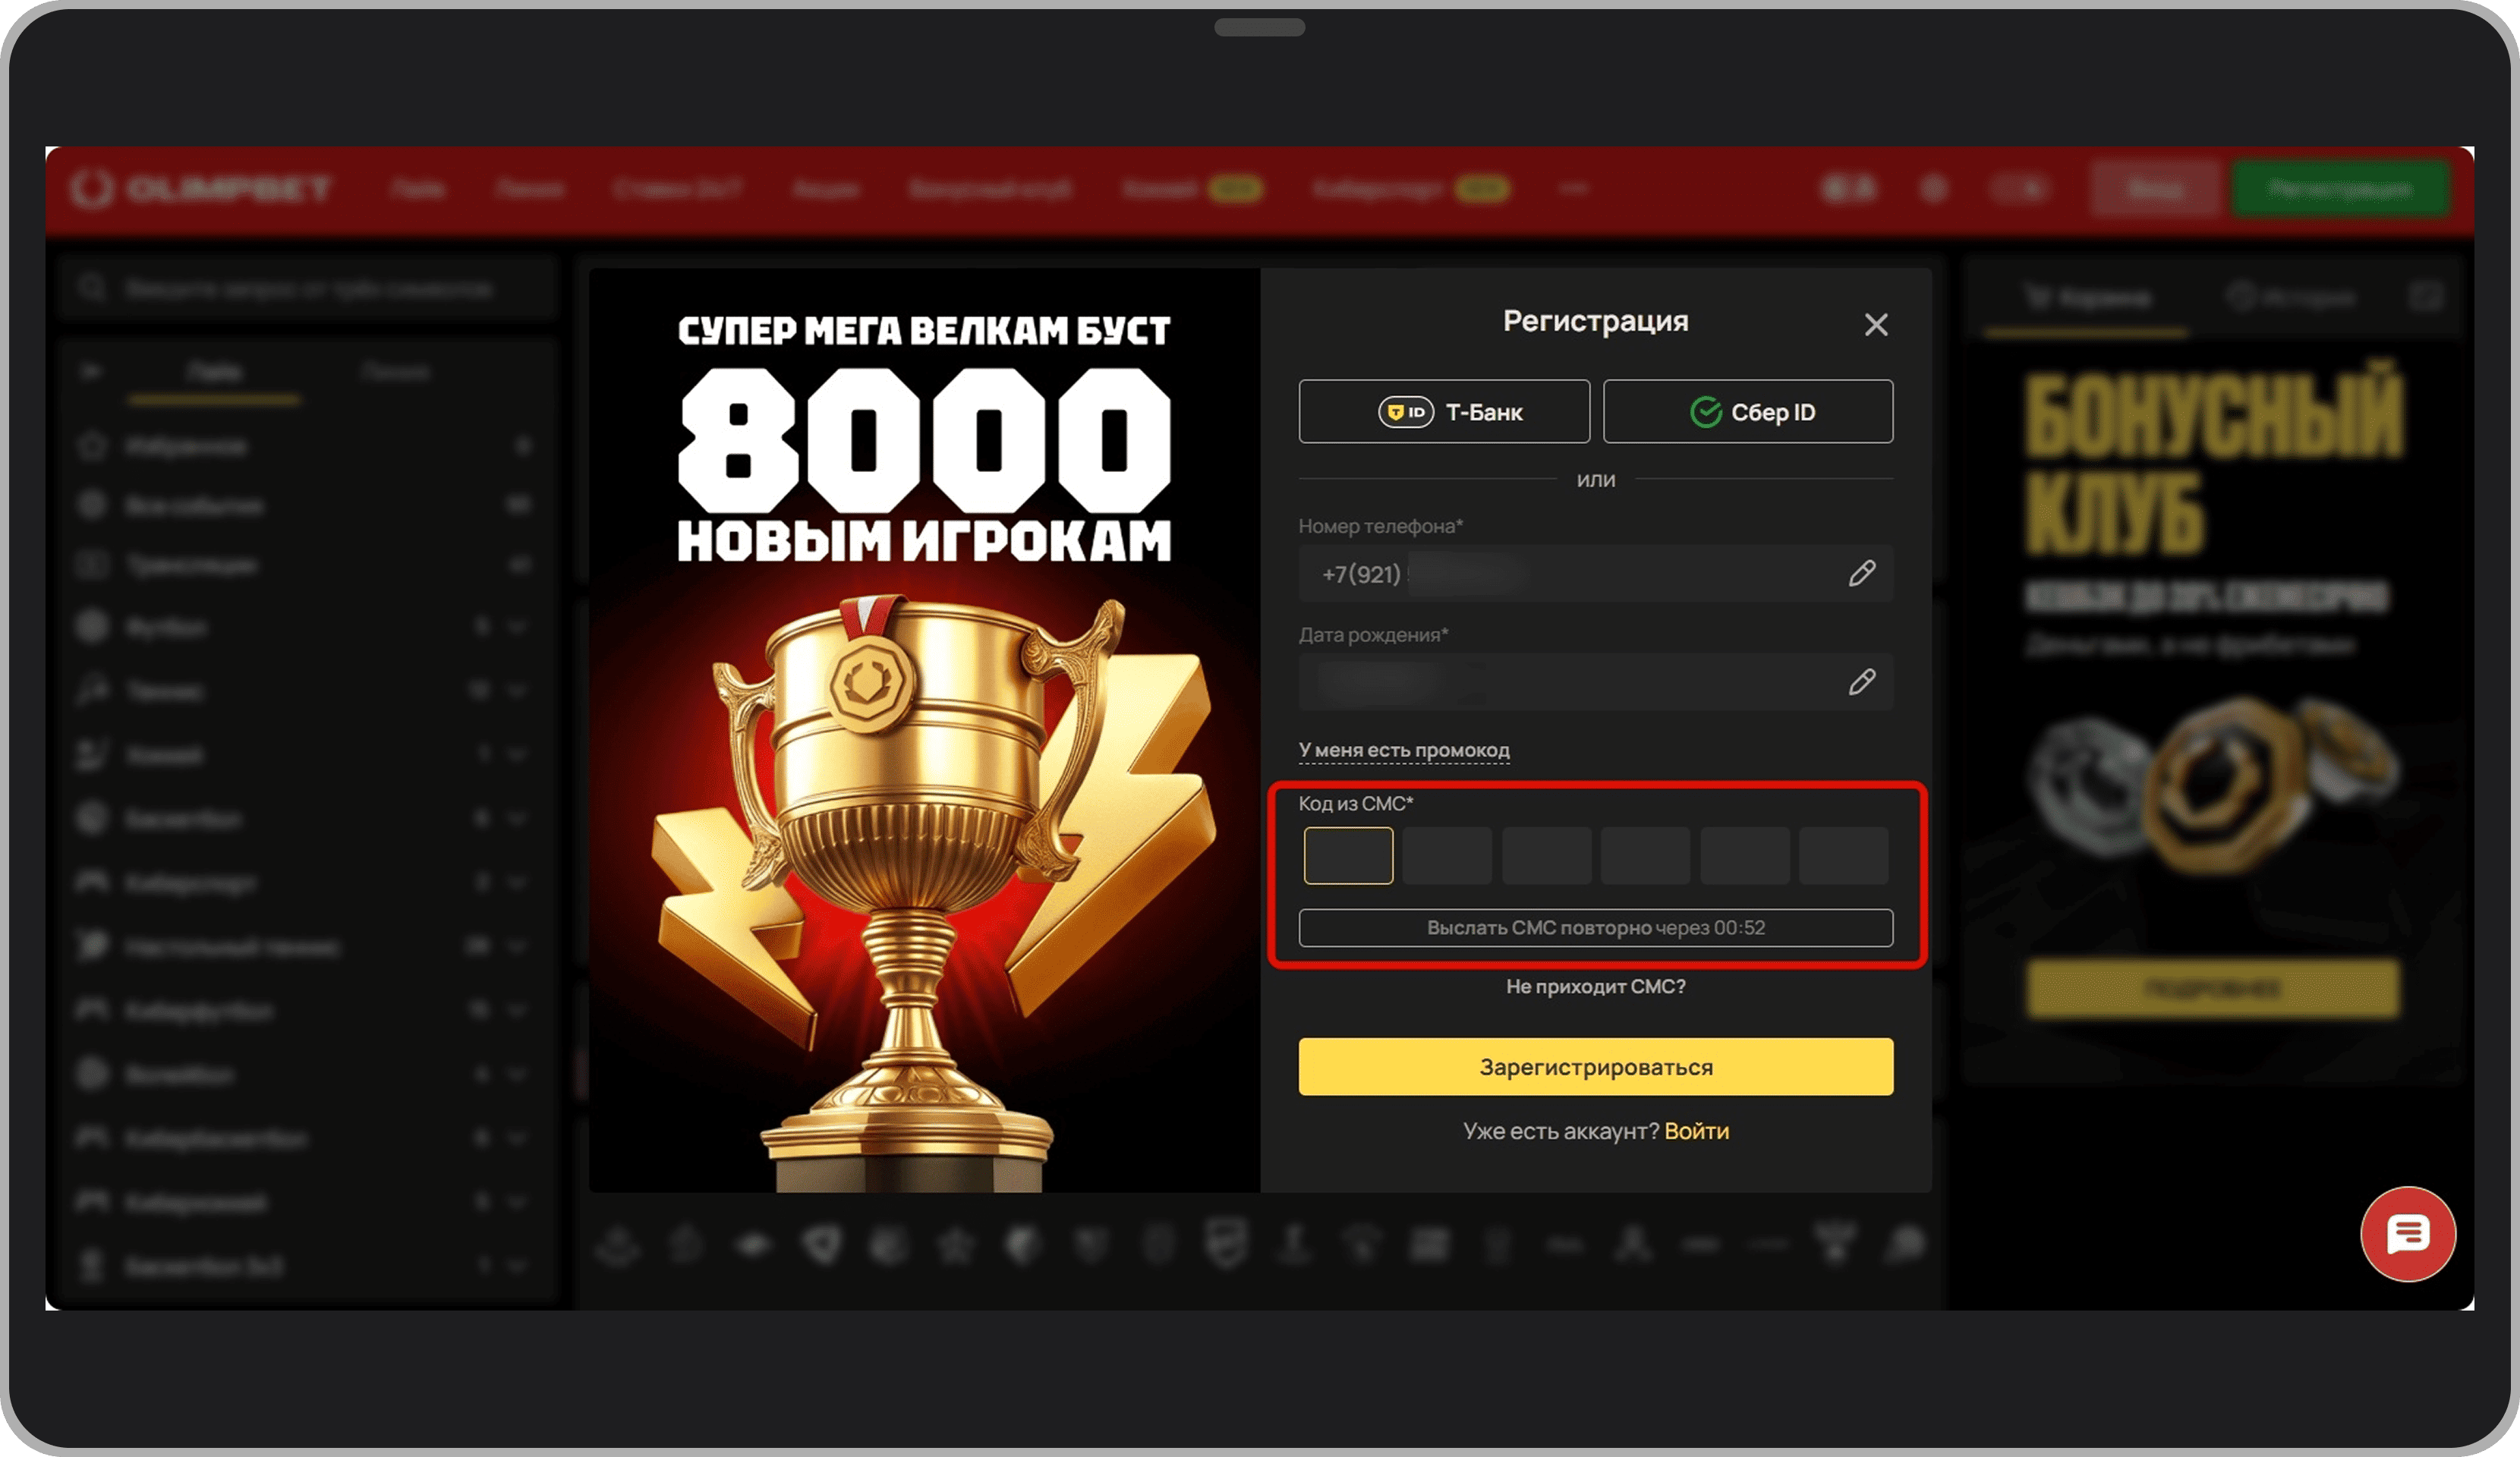Sign up with T-Банк ID

[x=1444, y=411]
